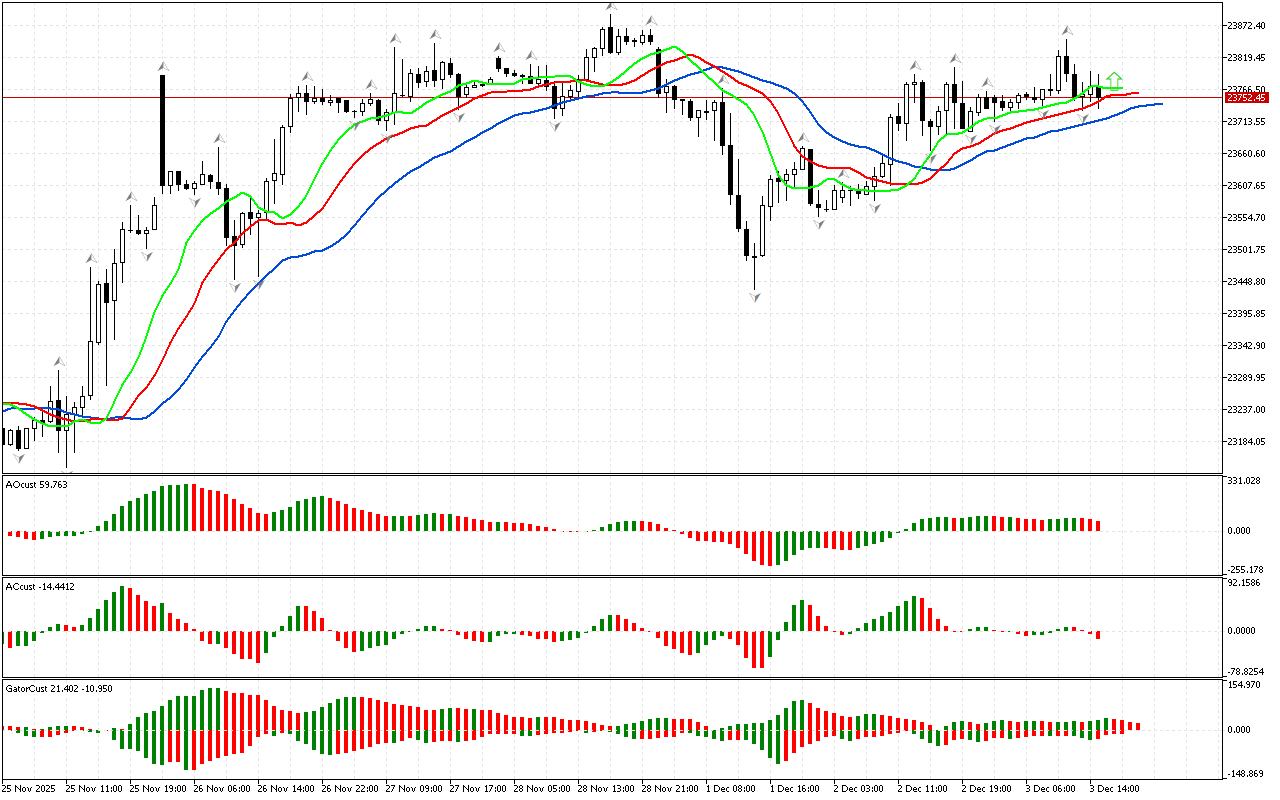This screenshot has width=1280, height=800.
Task: Select the ACcust -14.4412 indicator label
Action: pyautogui.click(x=40, y=586)
